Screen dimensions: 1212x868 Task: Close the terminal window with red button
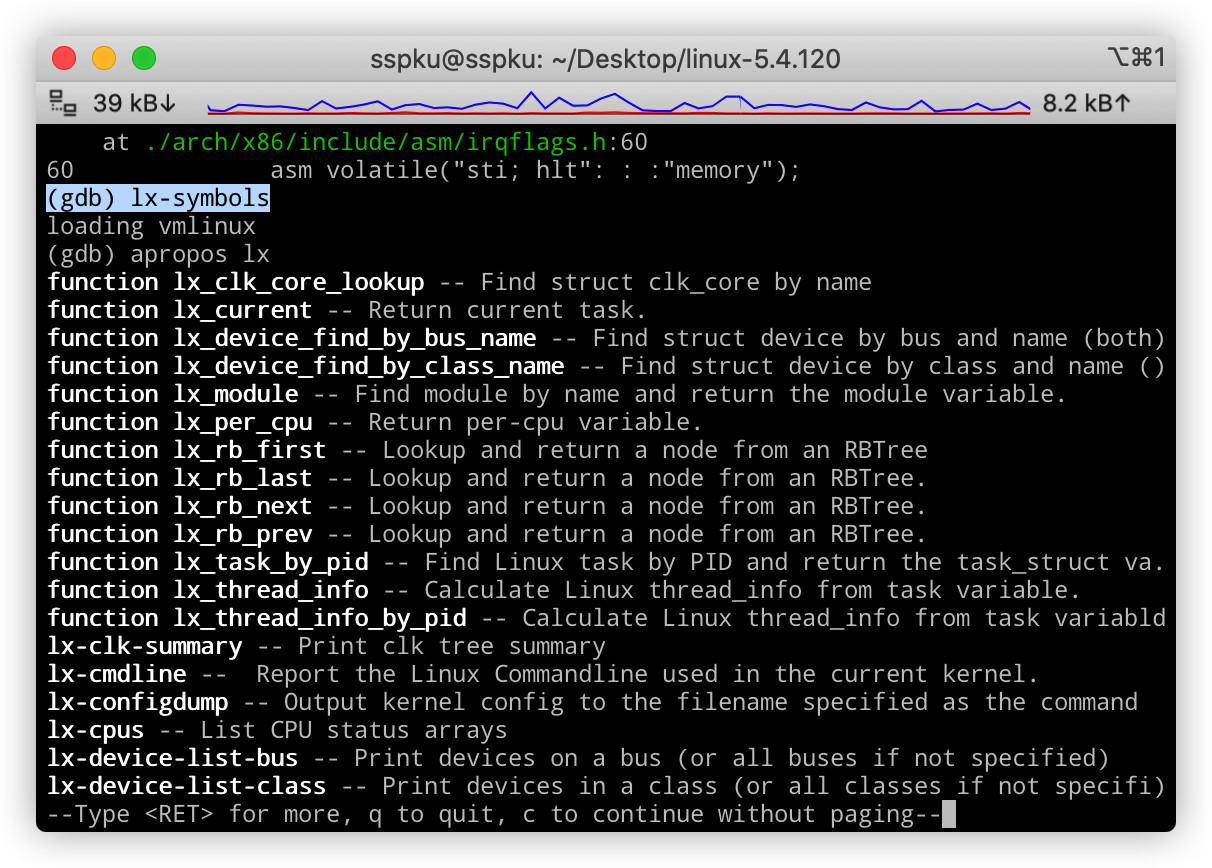coord(64,59)
